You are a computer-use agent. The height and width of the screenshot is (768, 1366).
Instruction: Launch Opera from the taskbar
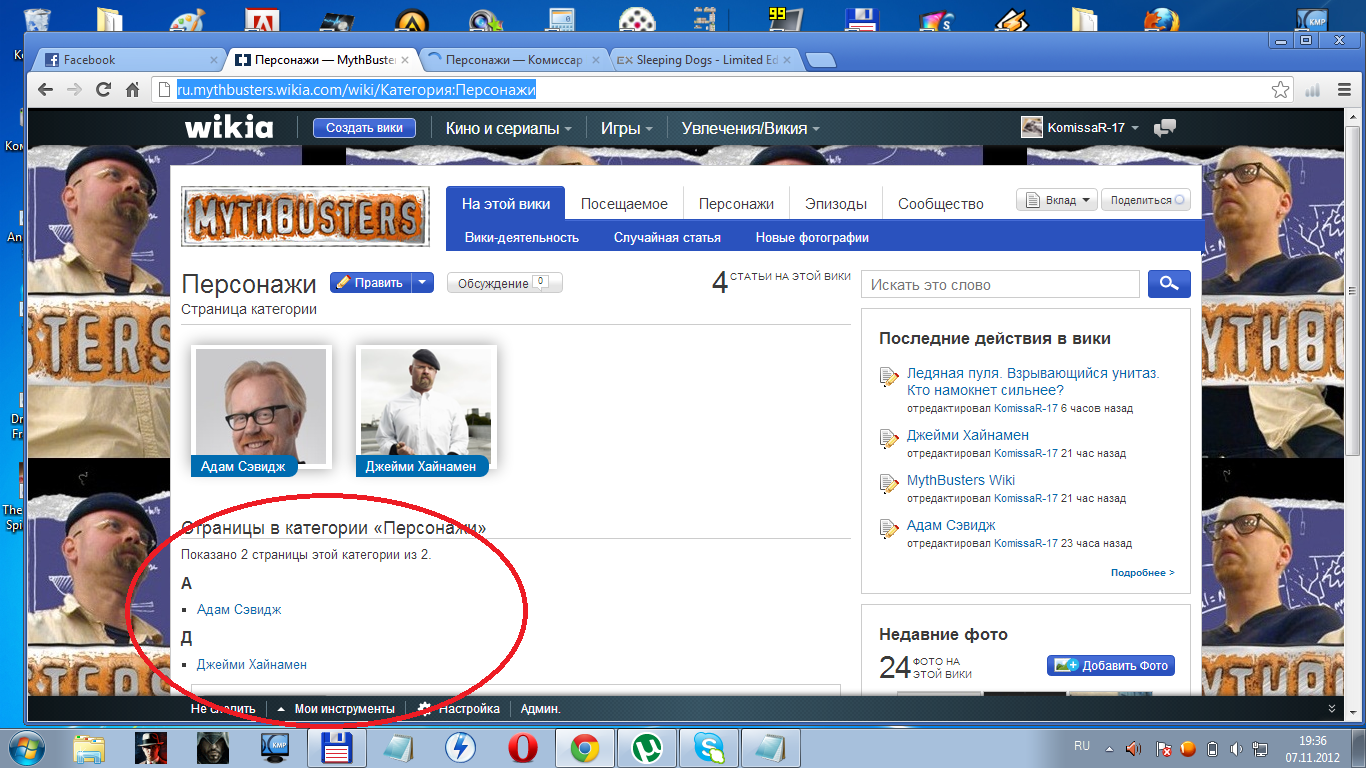pyautogui.click(x=522, y=747)
